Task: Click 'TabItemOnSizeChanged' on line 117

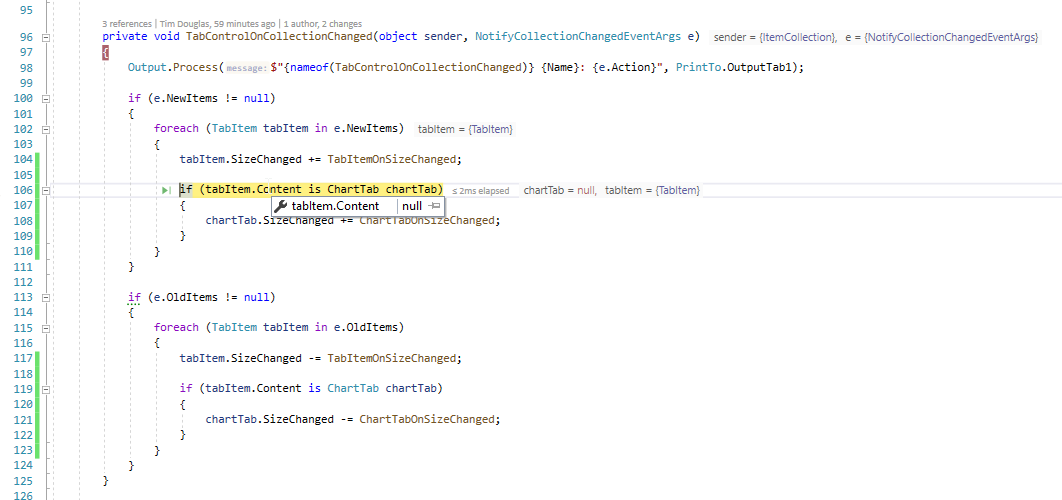Action: click(x=391, y=358)
